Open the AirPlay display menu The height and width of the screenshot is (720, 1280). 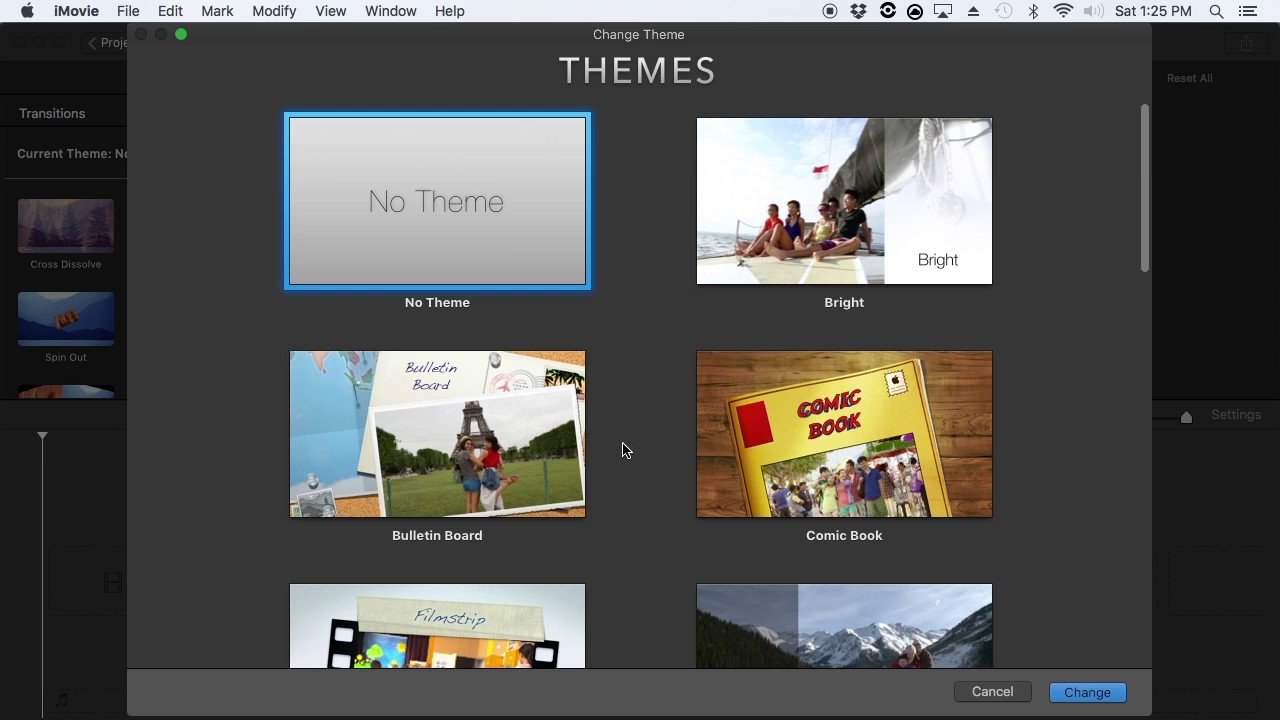944,11
